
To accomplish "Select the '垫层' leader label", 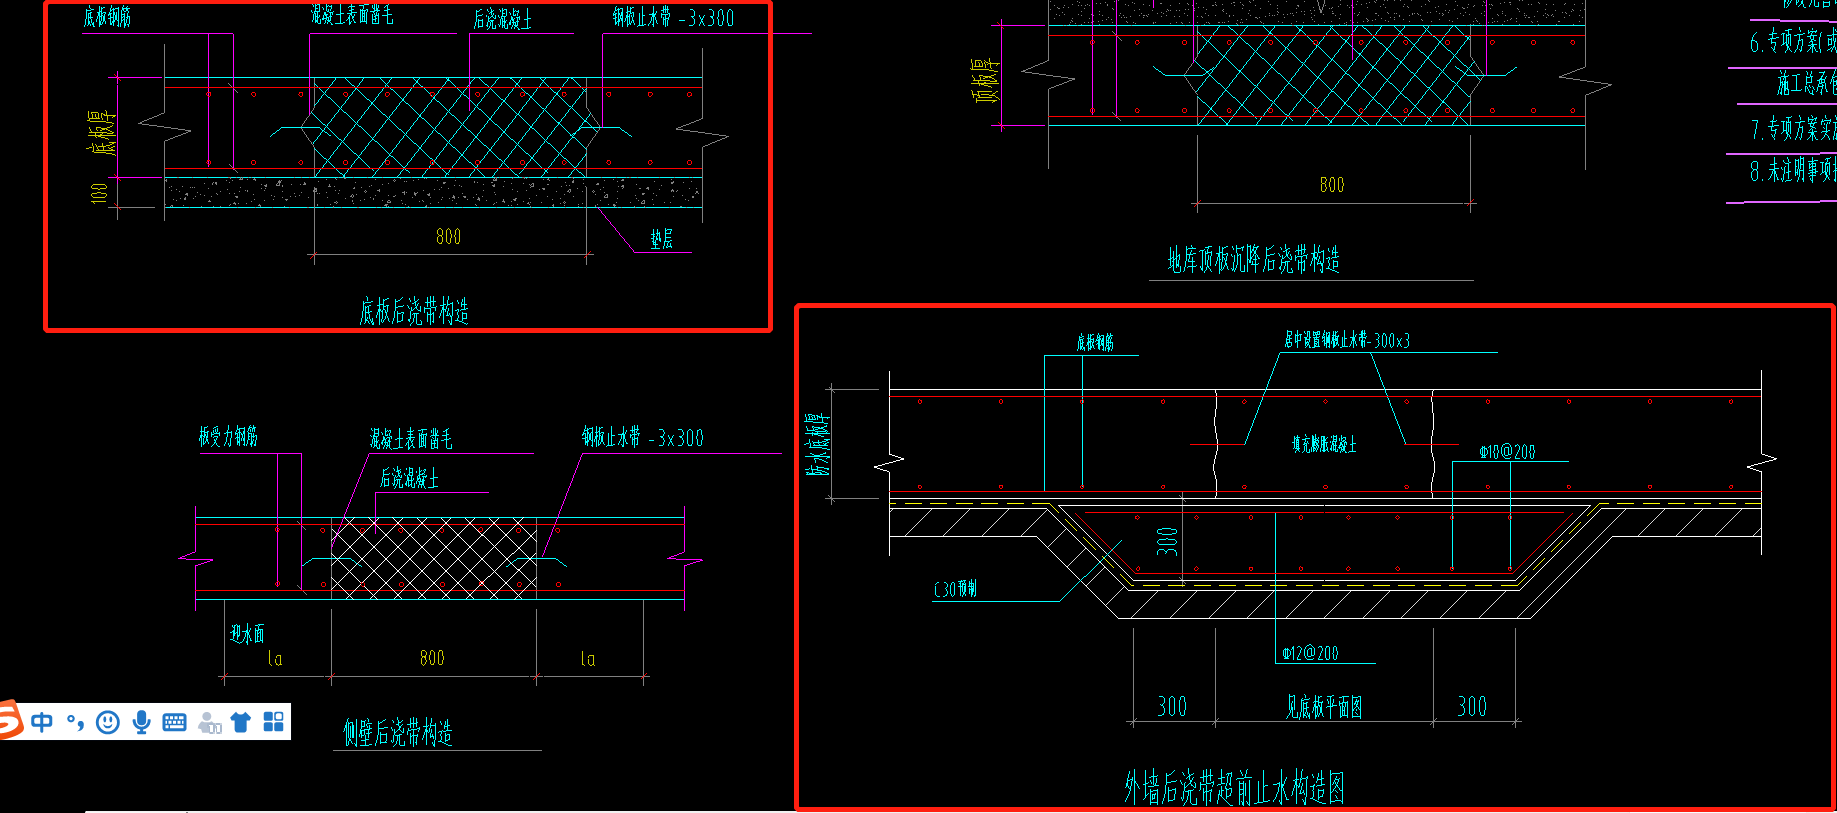I will tap(662, 239).
